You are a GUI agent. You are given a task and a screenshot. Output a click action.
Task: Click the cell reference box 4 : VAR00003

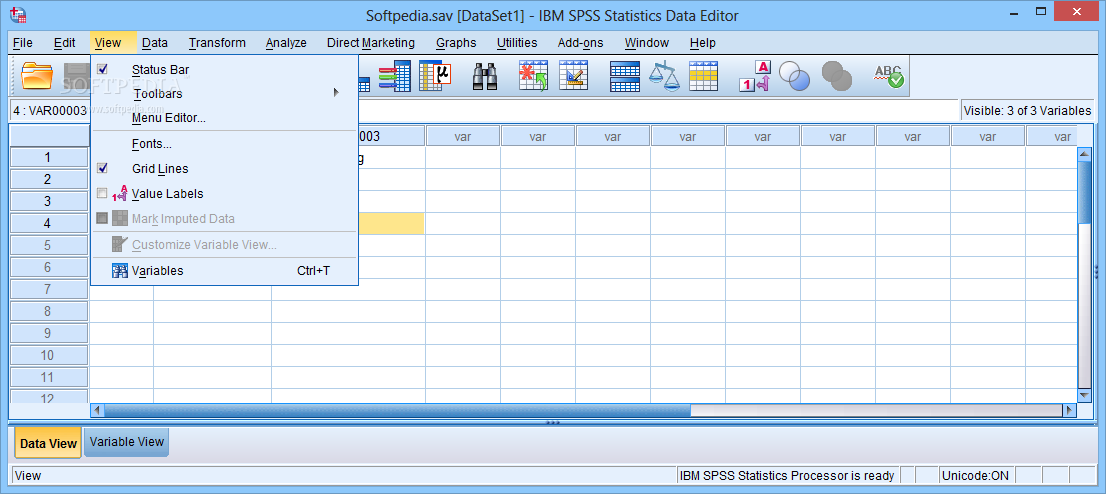click(x=51, y=111)
